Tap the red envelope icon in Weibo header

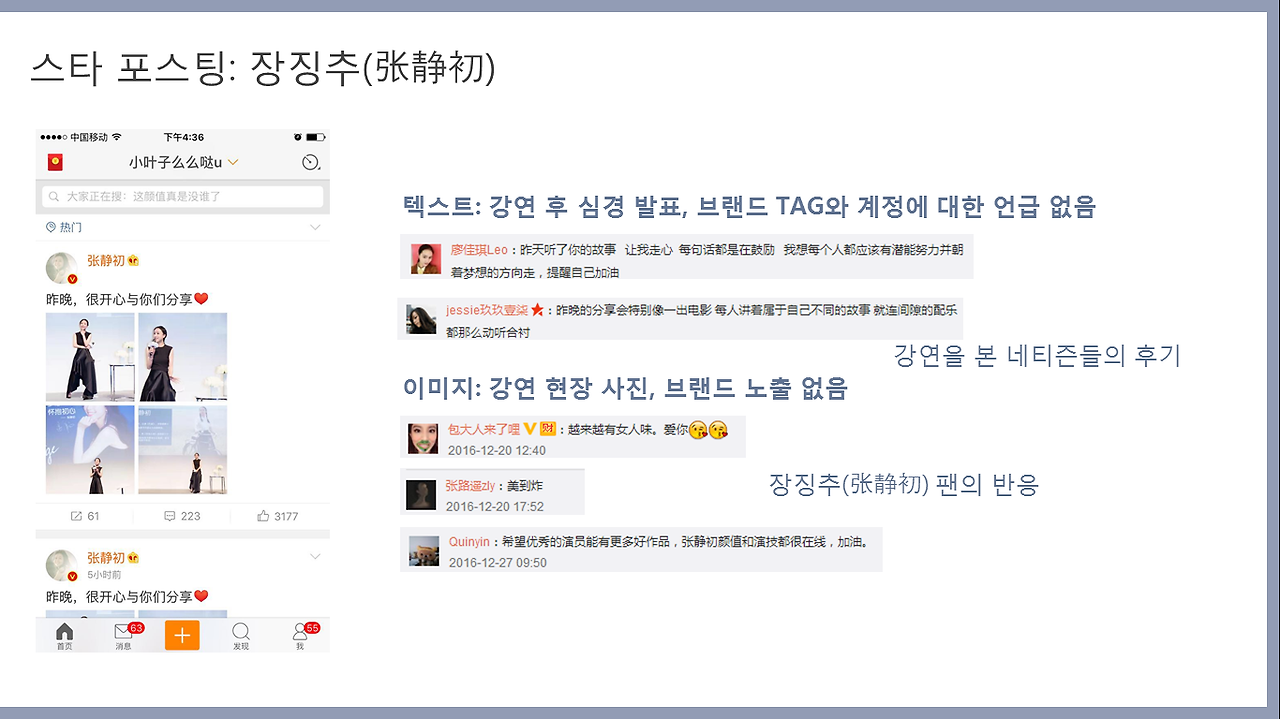55,163
